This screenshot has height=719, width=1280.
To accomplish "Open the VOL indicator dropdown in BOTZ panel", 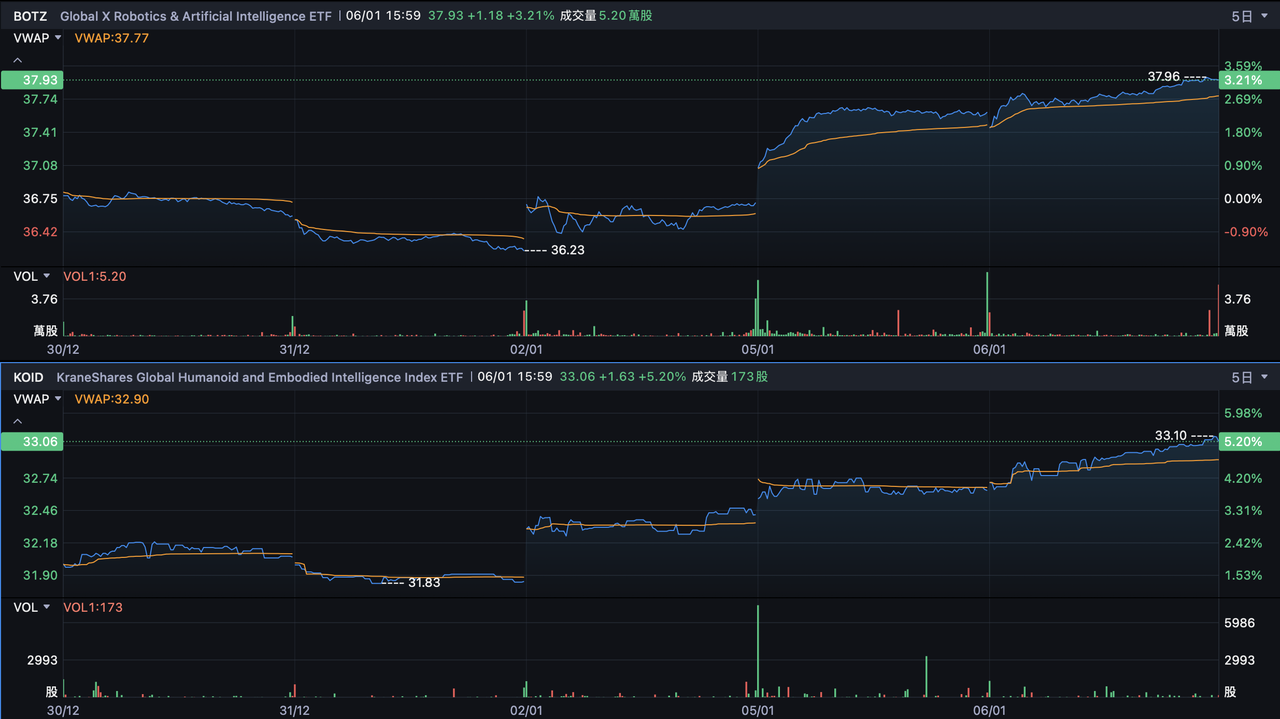I will [x=32, y=276].
